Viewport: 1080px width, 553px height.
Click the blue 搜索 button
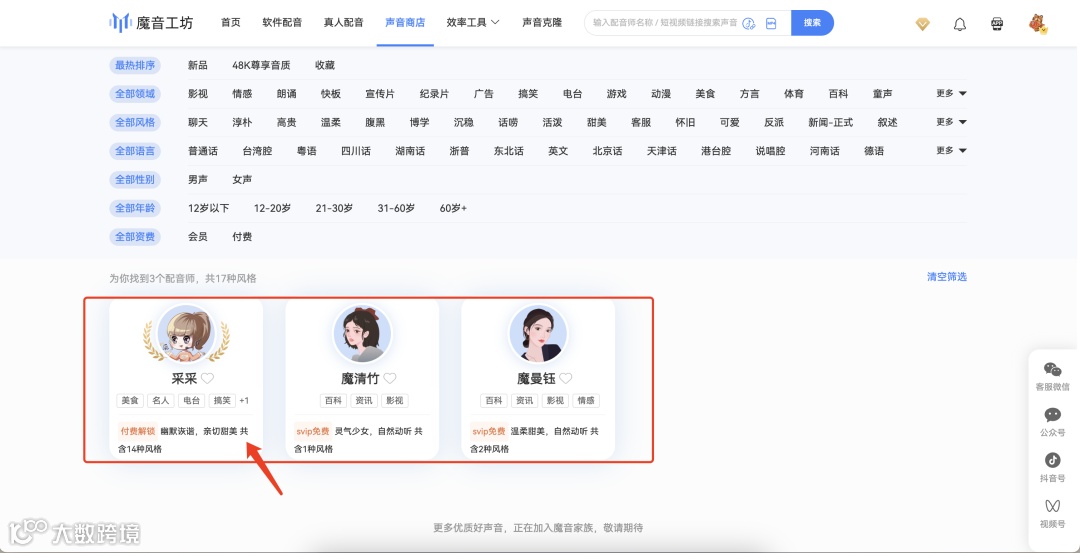tap(812, 23)
